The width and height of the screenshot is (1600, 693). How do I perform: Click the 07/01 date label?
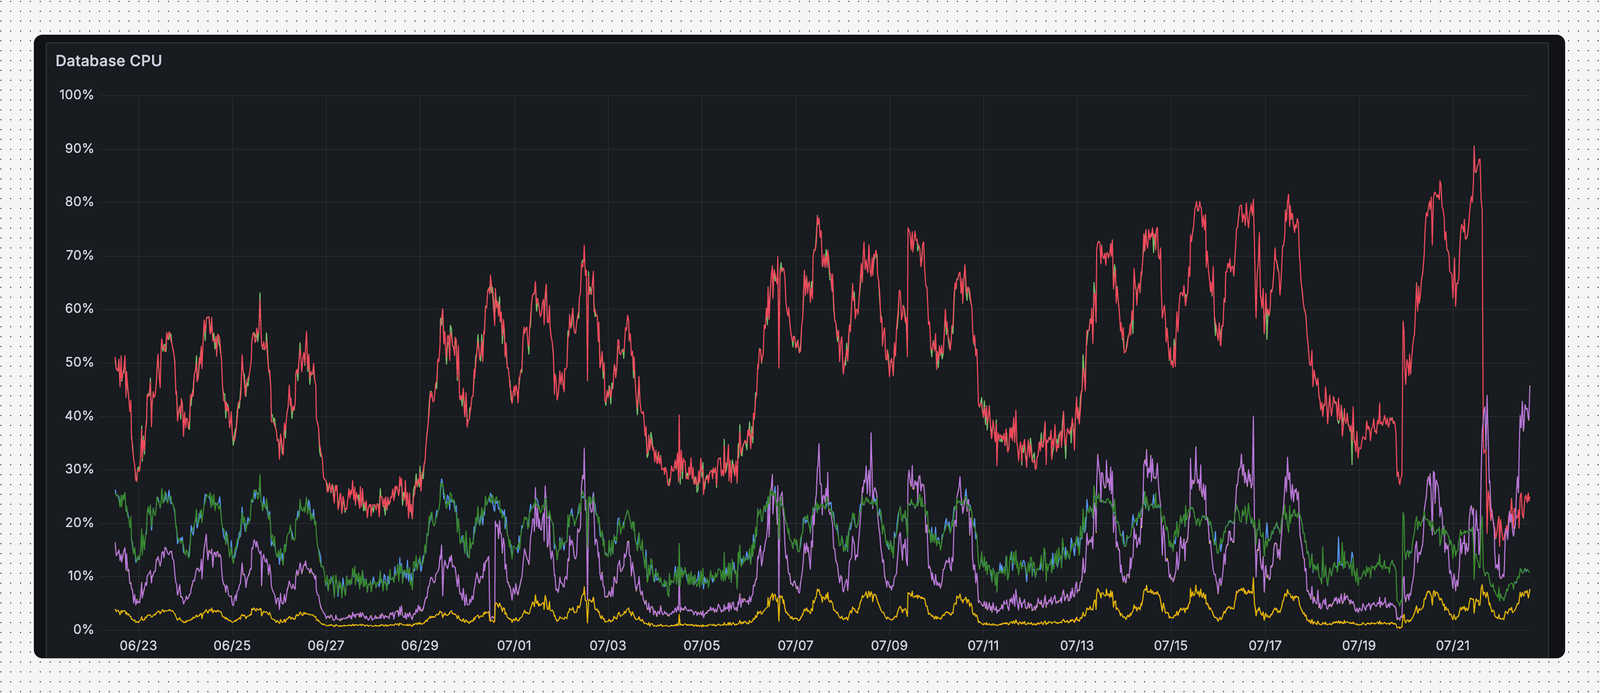[x=514, y=646]
